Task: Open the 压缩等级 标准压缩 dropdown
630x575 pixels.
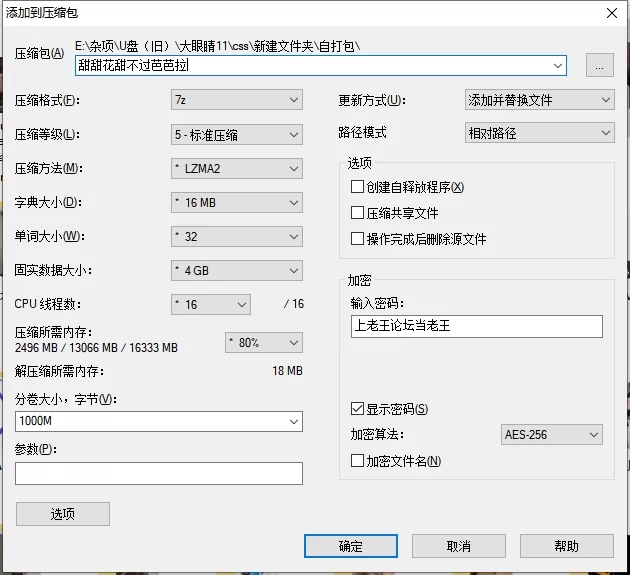Action: (237, 135)
